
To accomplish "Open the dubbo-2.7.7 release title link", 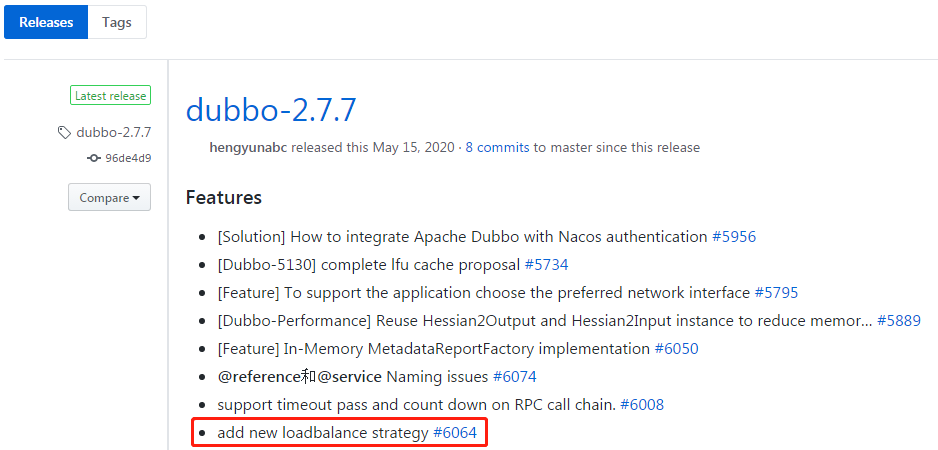I will coord(271,110).
